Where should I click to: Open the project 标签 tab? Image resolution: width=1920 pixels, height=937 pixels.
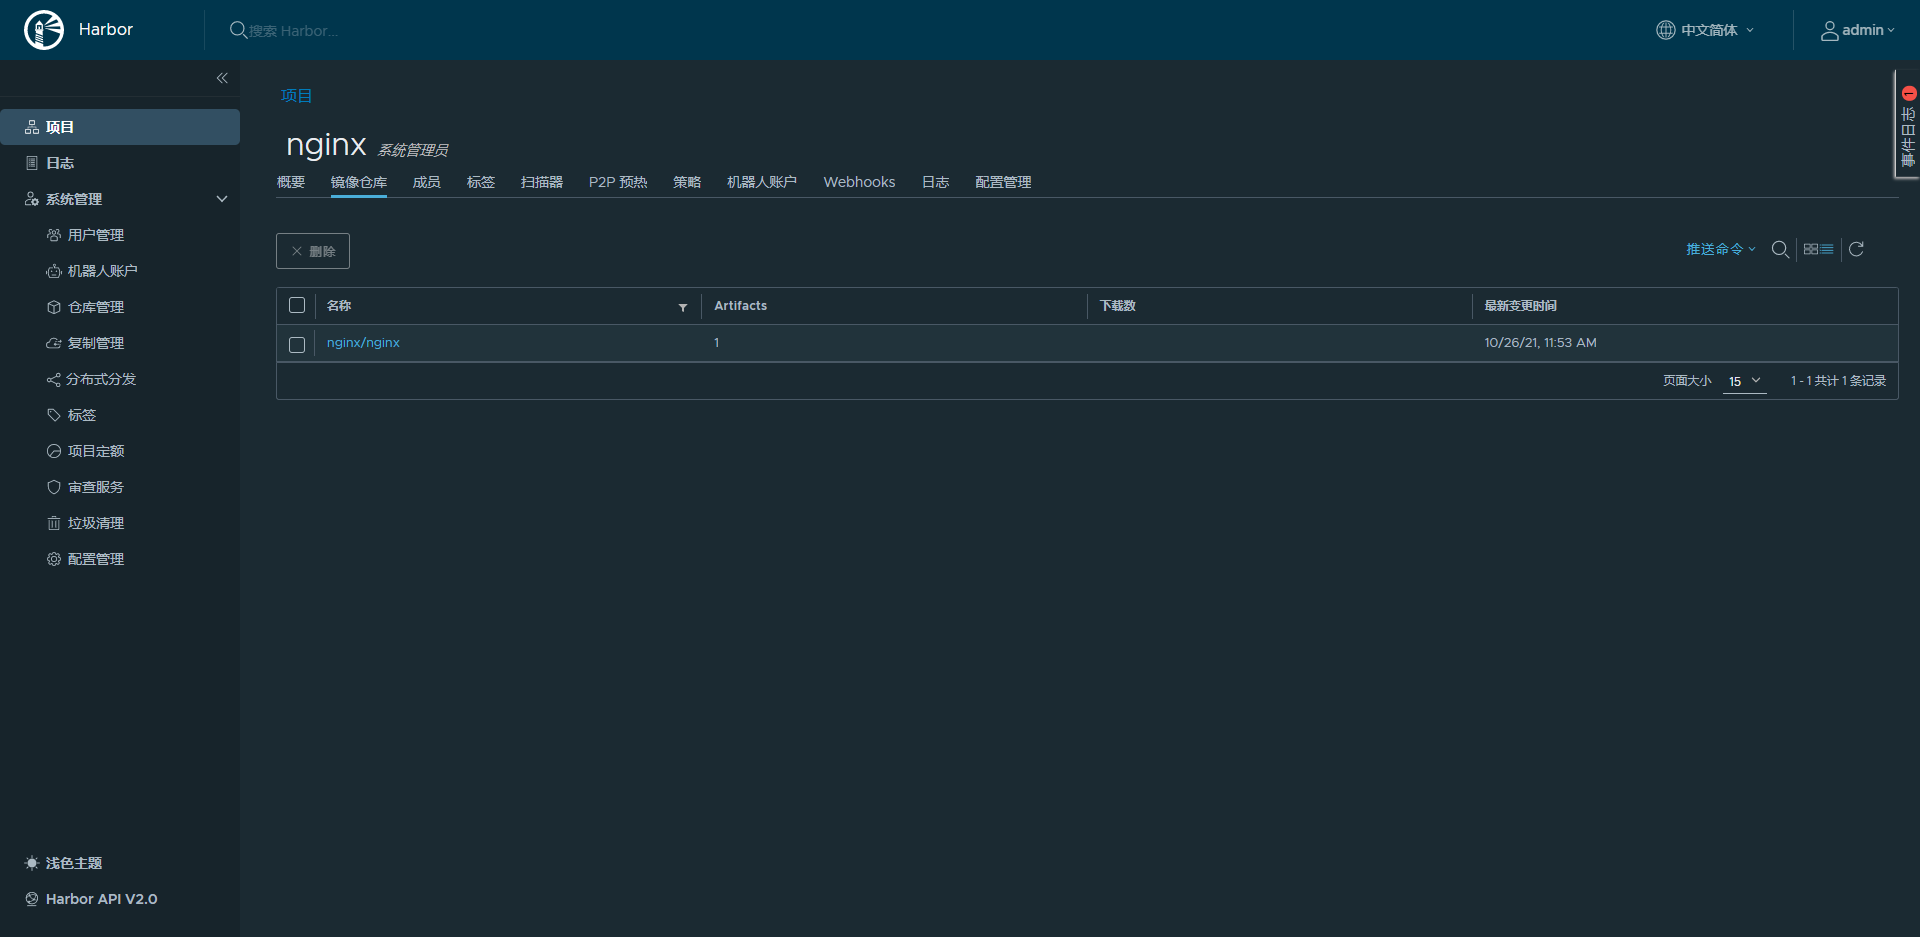481,182
